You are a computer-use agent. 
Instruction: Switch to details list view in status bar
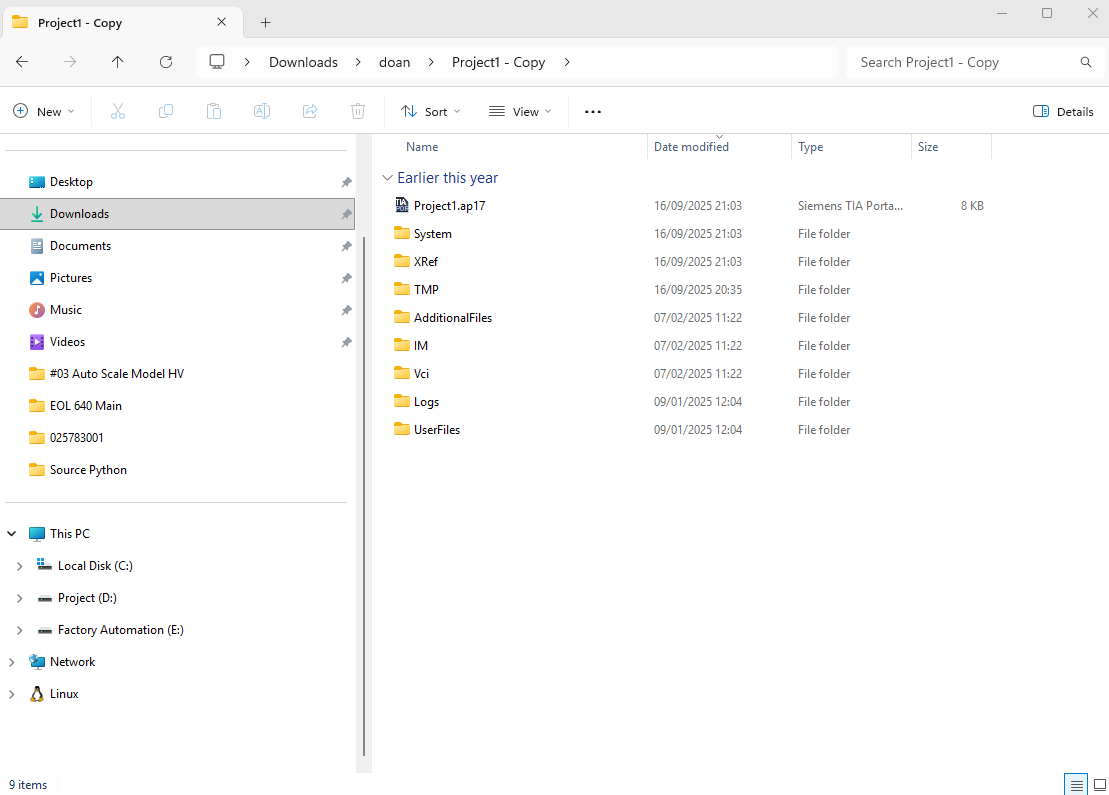tap(1076, 784)
